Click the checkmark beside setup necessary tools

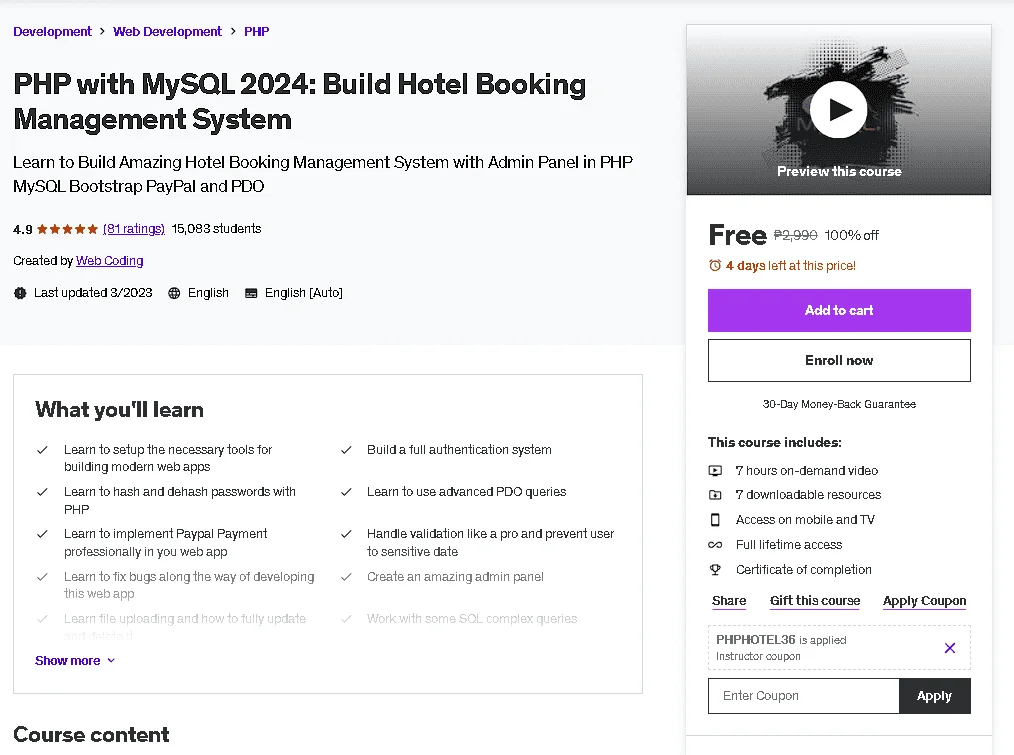(x=42, y=450)
